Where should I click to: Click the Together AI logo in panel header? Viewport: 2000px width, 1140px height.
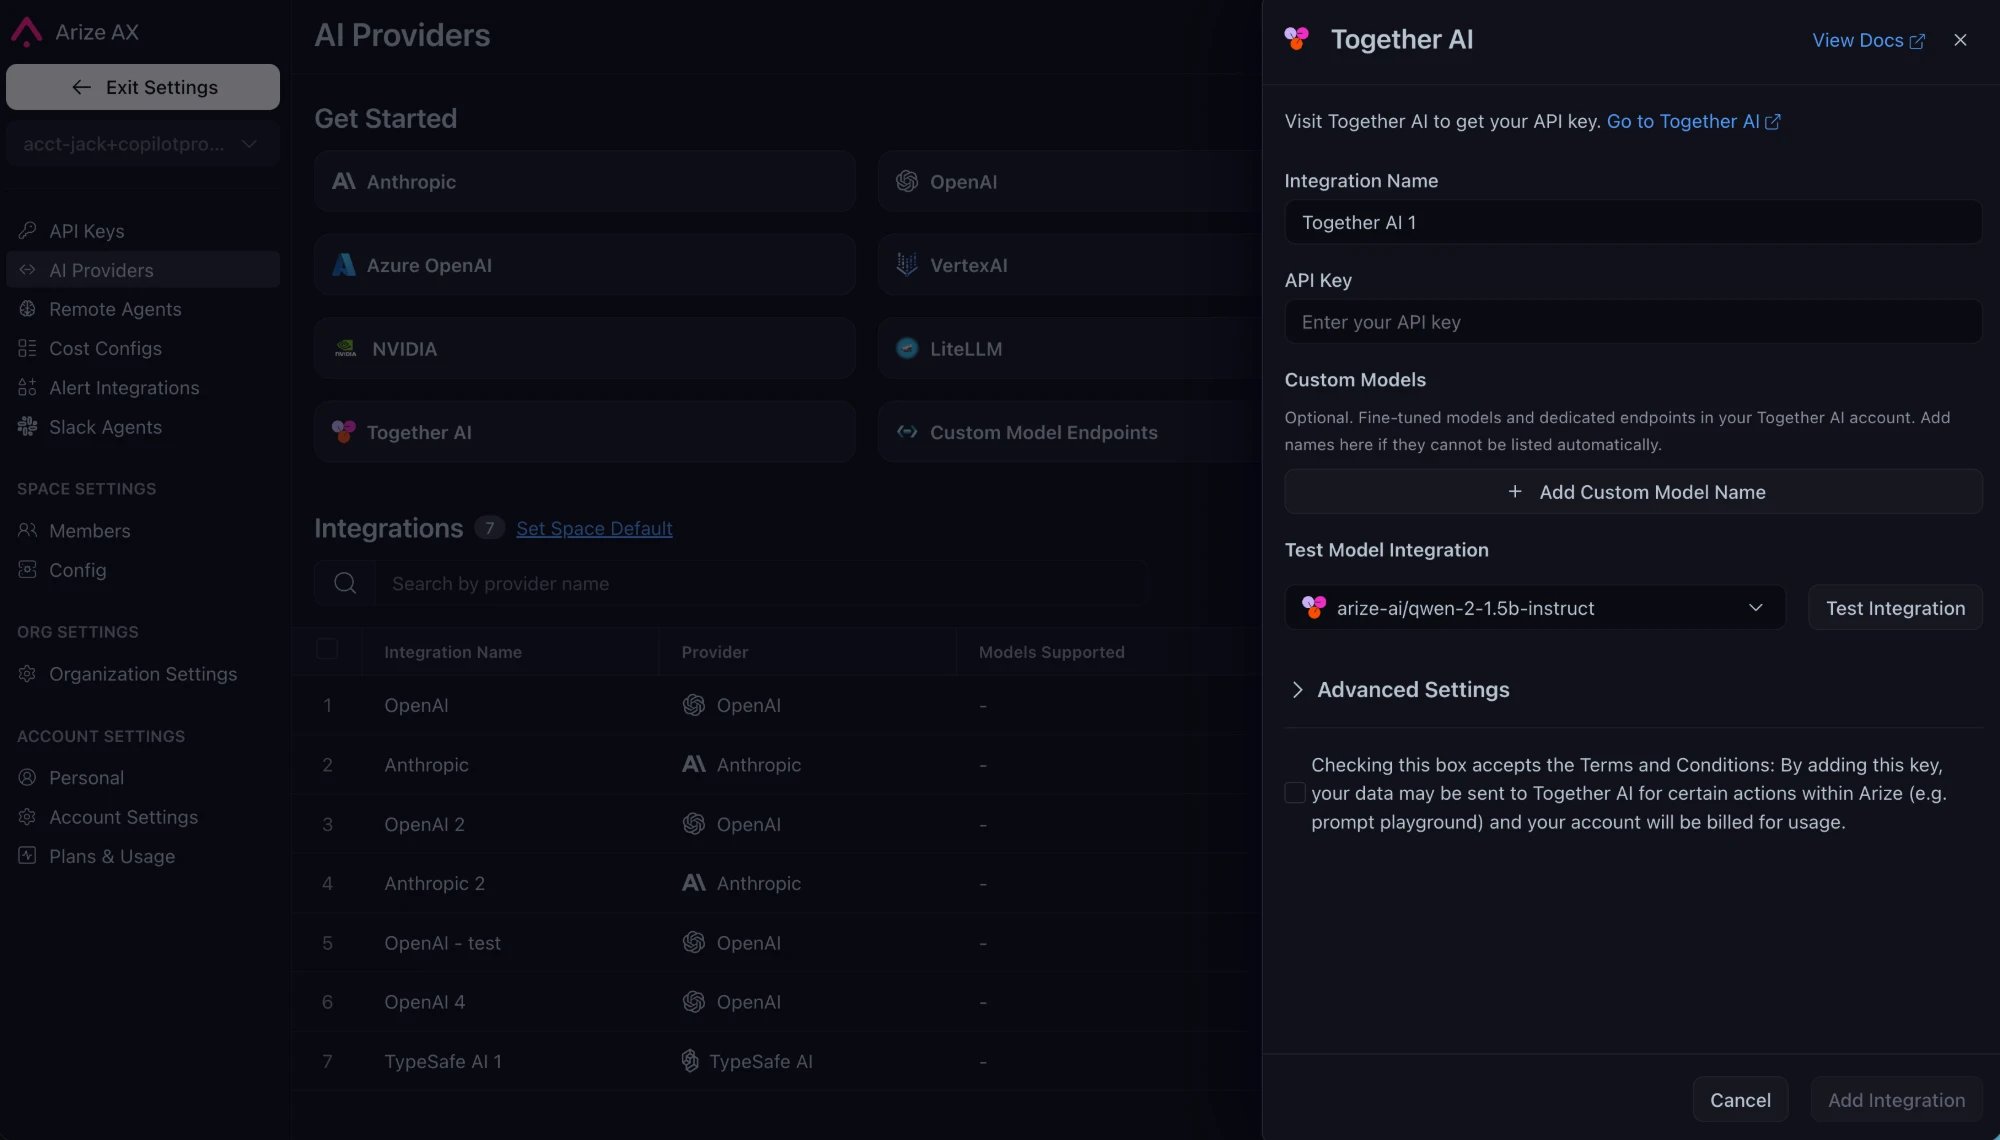(1297, 39)
